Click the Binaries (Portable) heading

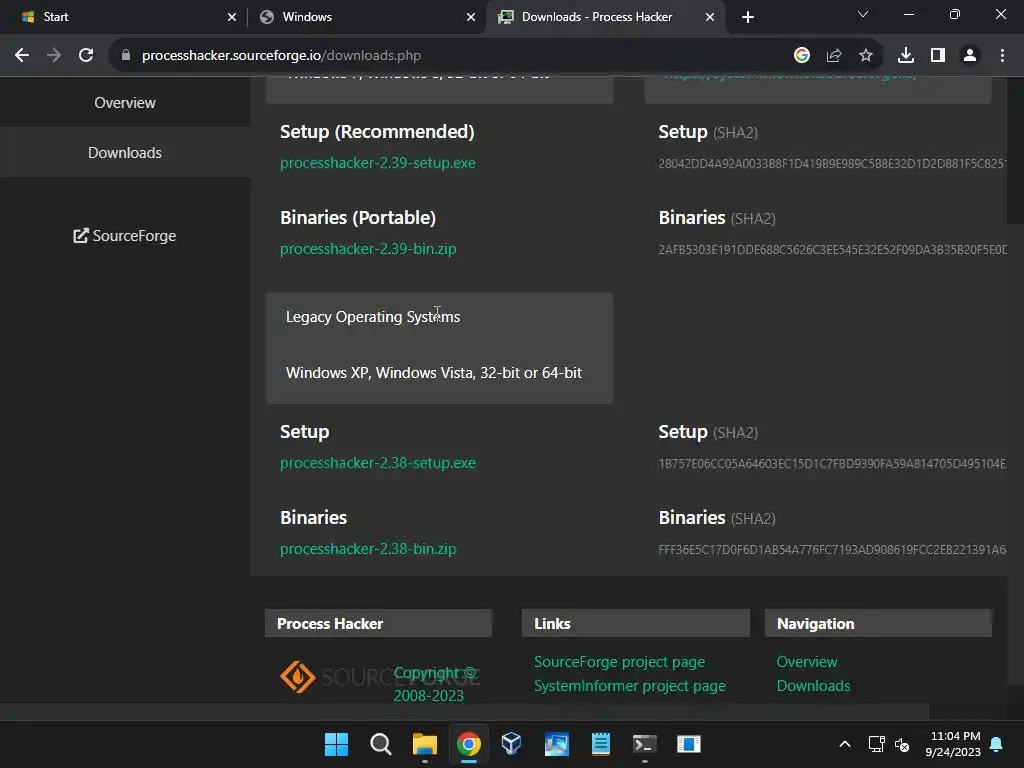[x=358, y=217]
